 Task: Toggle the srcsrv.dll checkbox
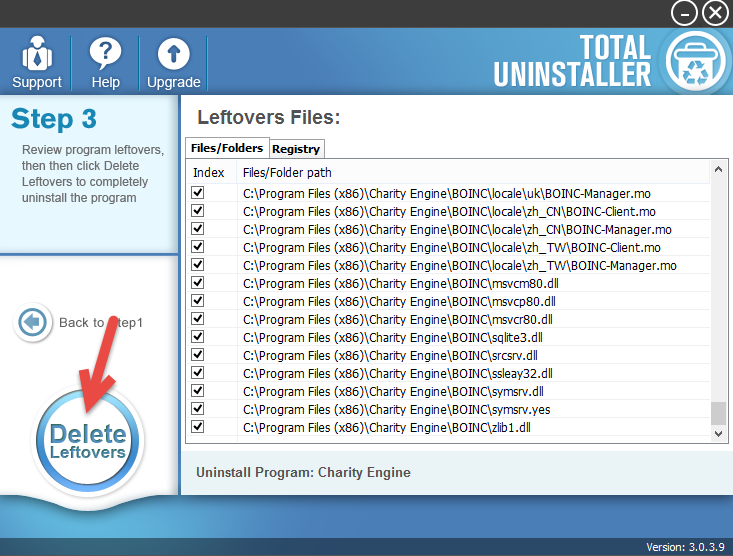tap(198, 355)
